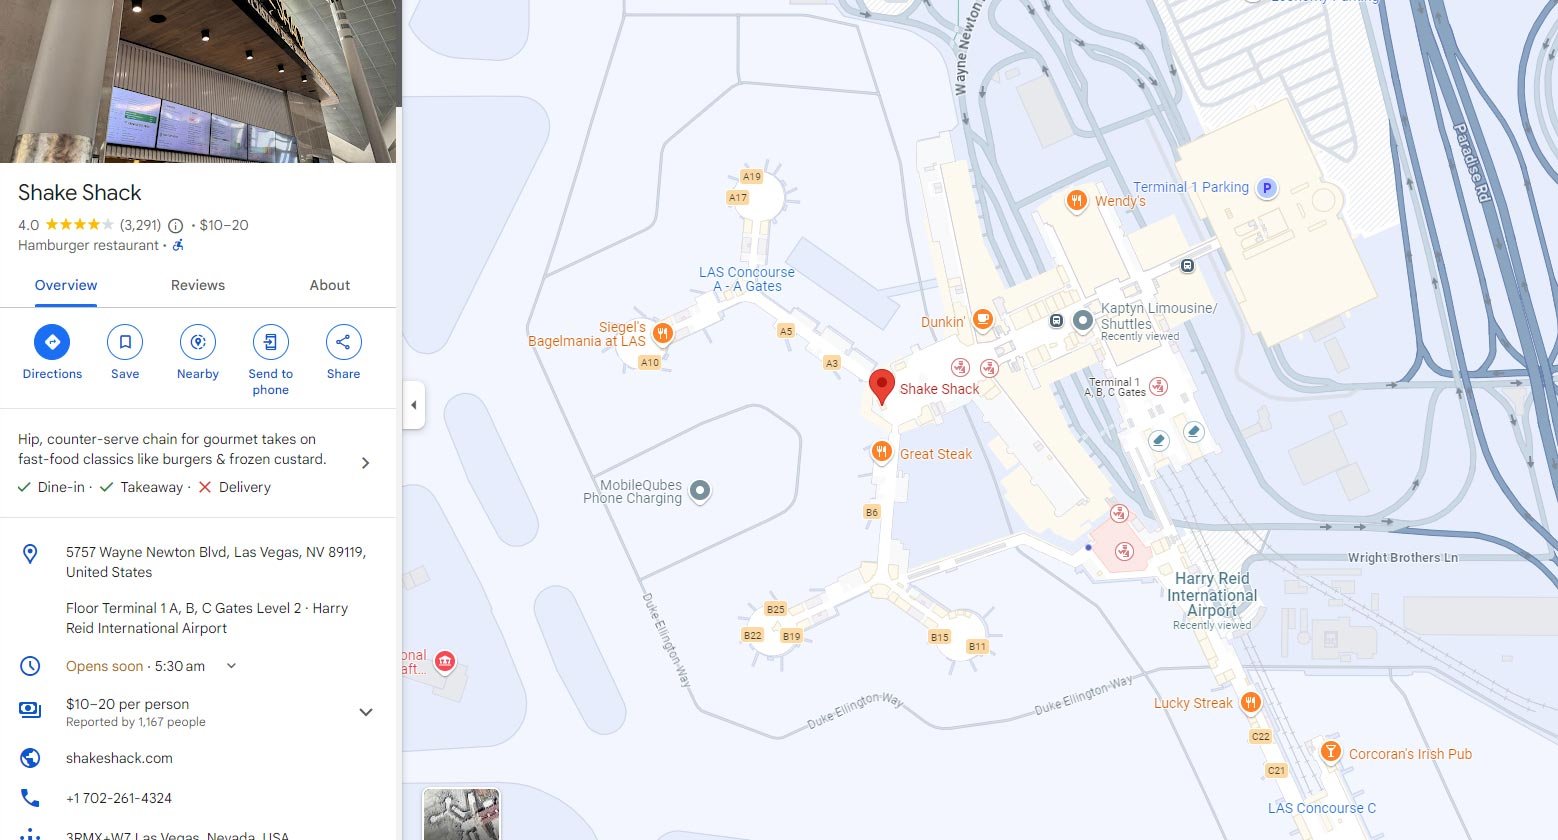Switch to the Reviews tab

click(198, 285)
